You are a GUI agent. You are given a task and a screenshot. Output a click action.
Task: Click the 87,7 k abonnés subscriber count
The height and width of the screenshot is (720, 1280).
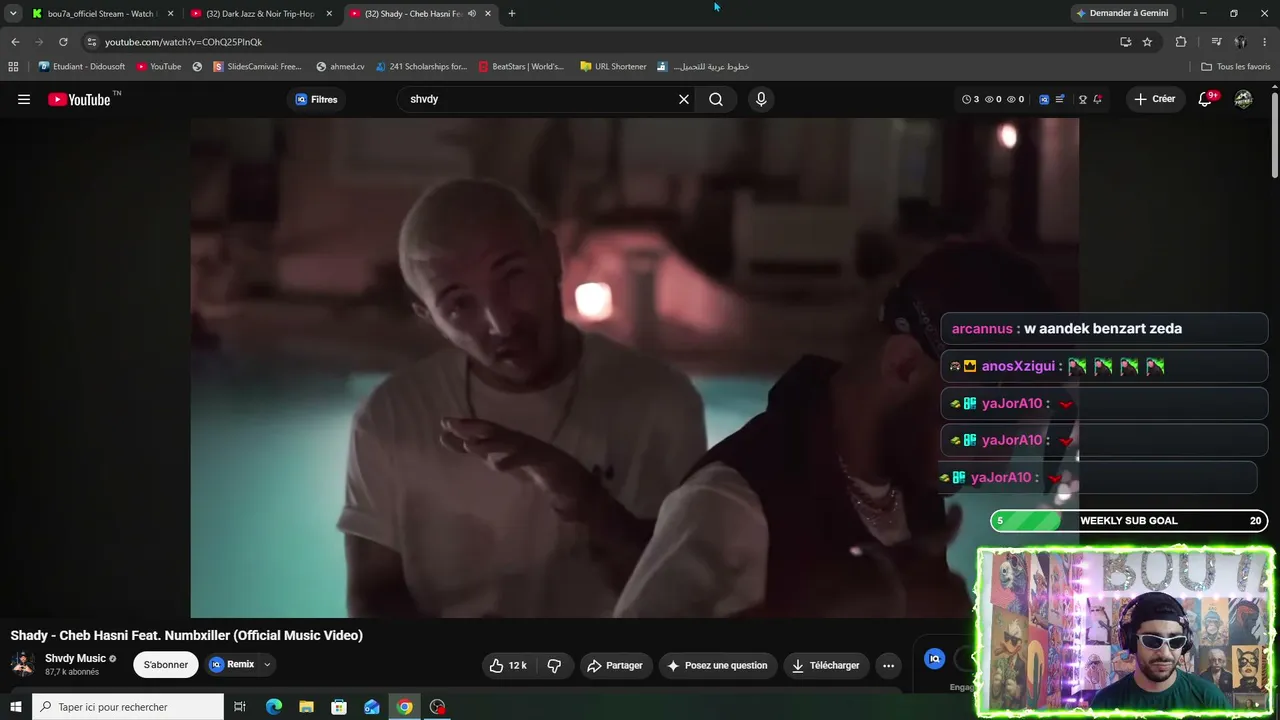click(72, 672)
